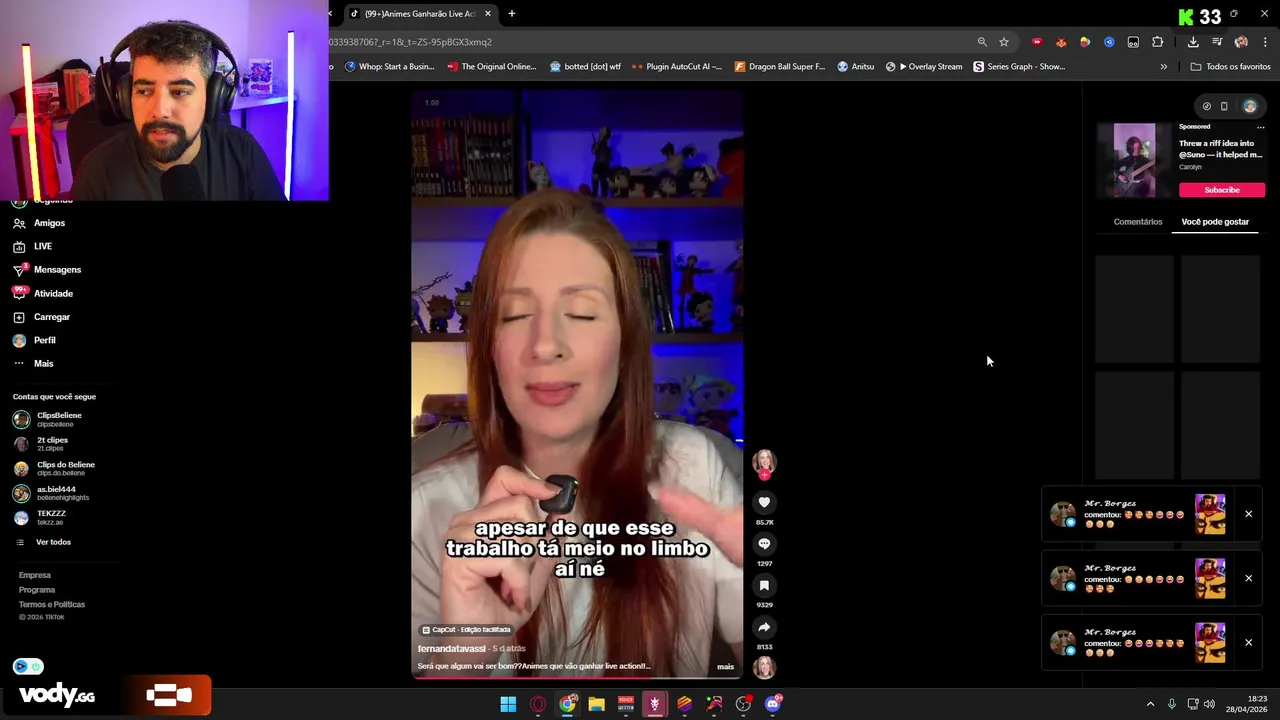Expand the hidden bookmarks chevron
The height and width of the screenshot is (720, 1280).
tap(1163, 67)
